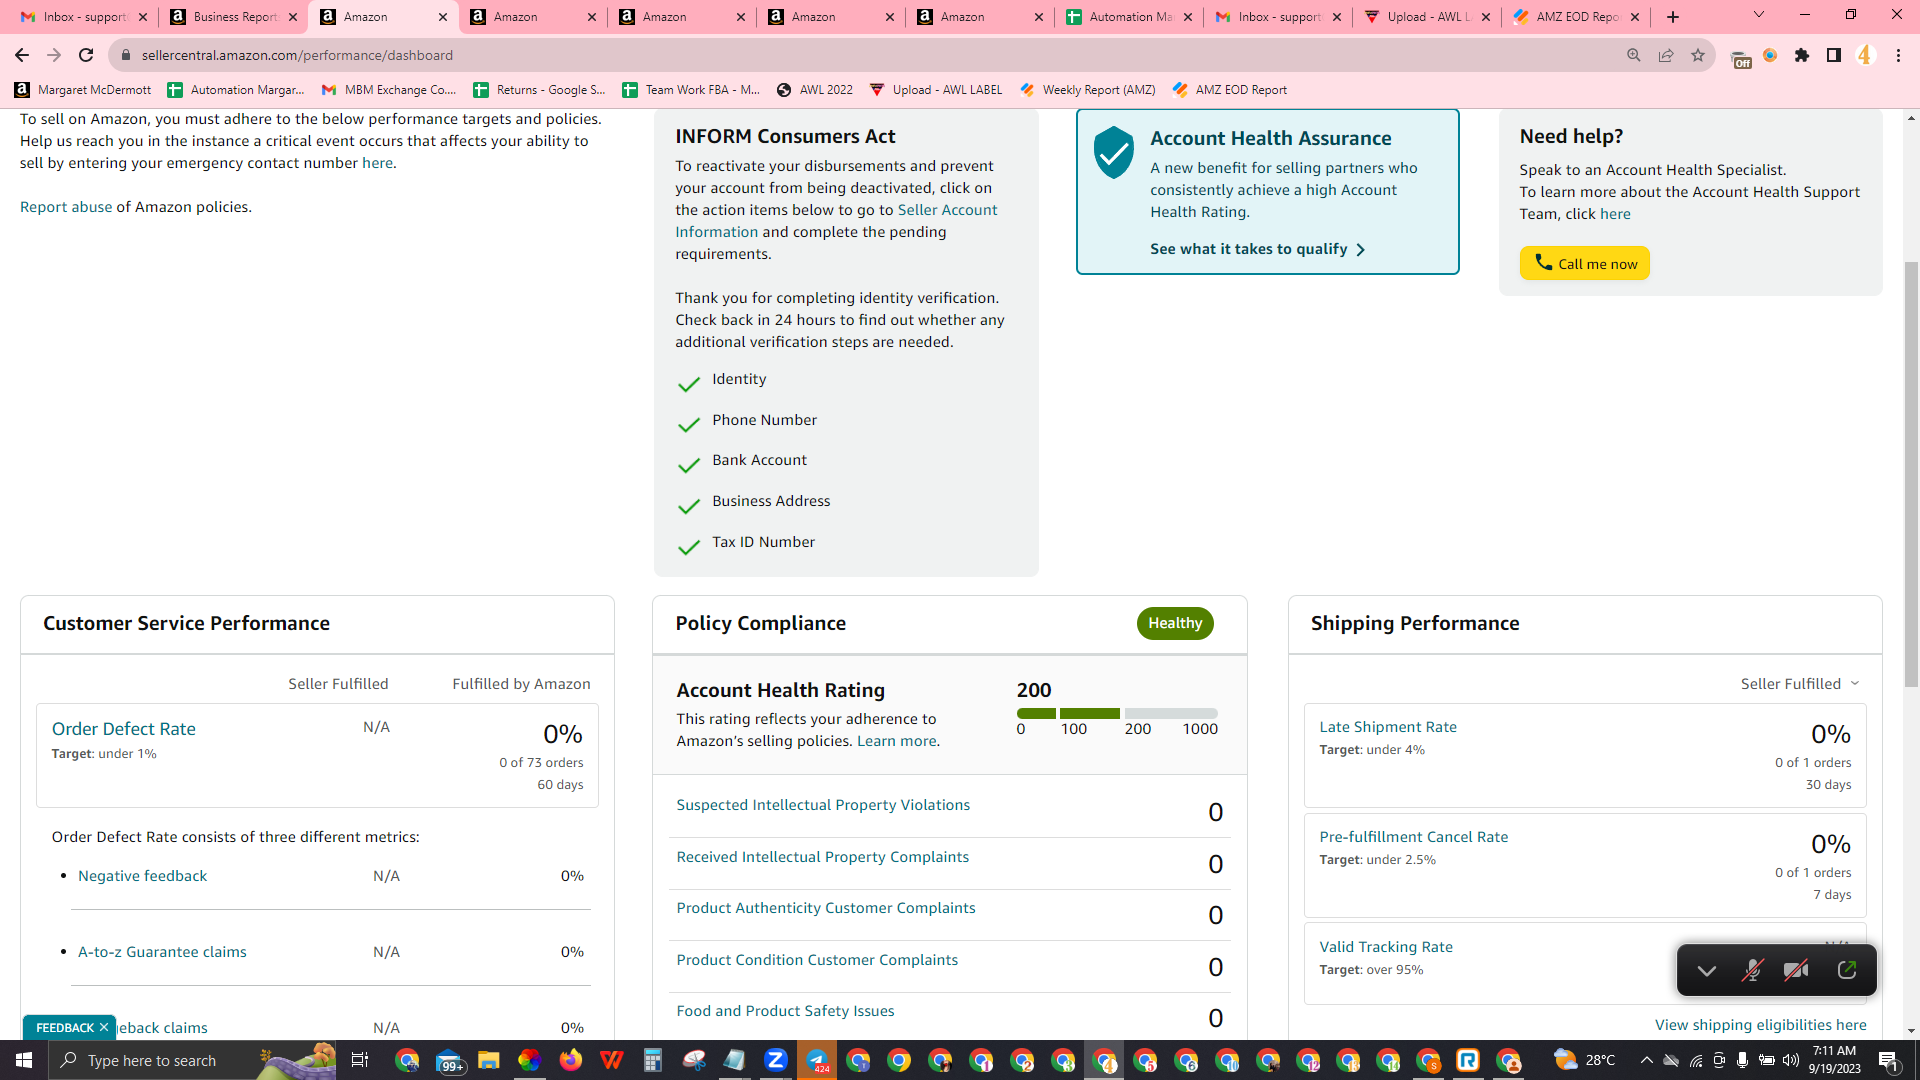Click the Account Health Assurance shield icon
This screenshot has height=1080, width=1920.
tap(1113, 152)
